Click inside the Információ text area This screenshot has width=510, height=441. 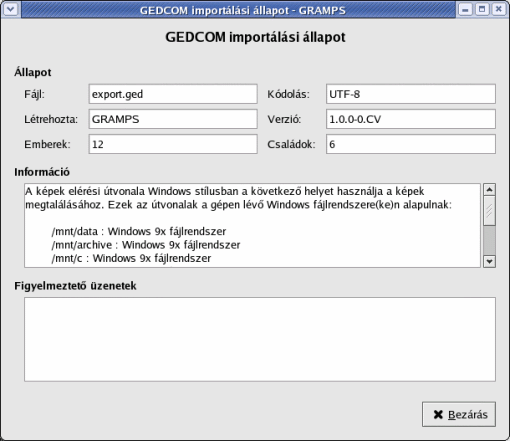point(252,225)
